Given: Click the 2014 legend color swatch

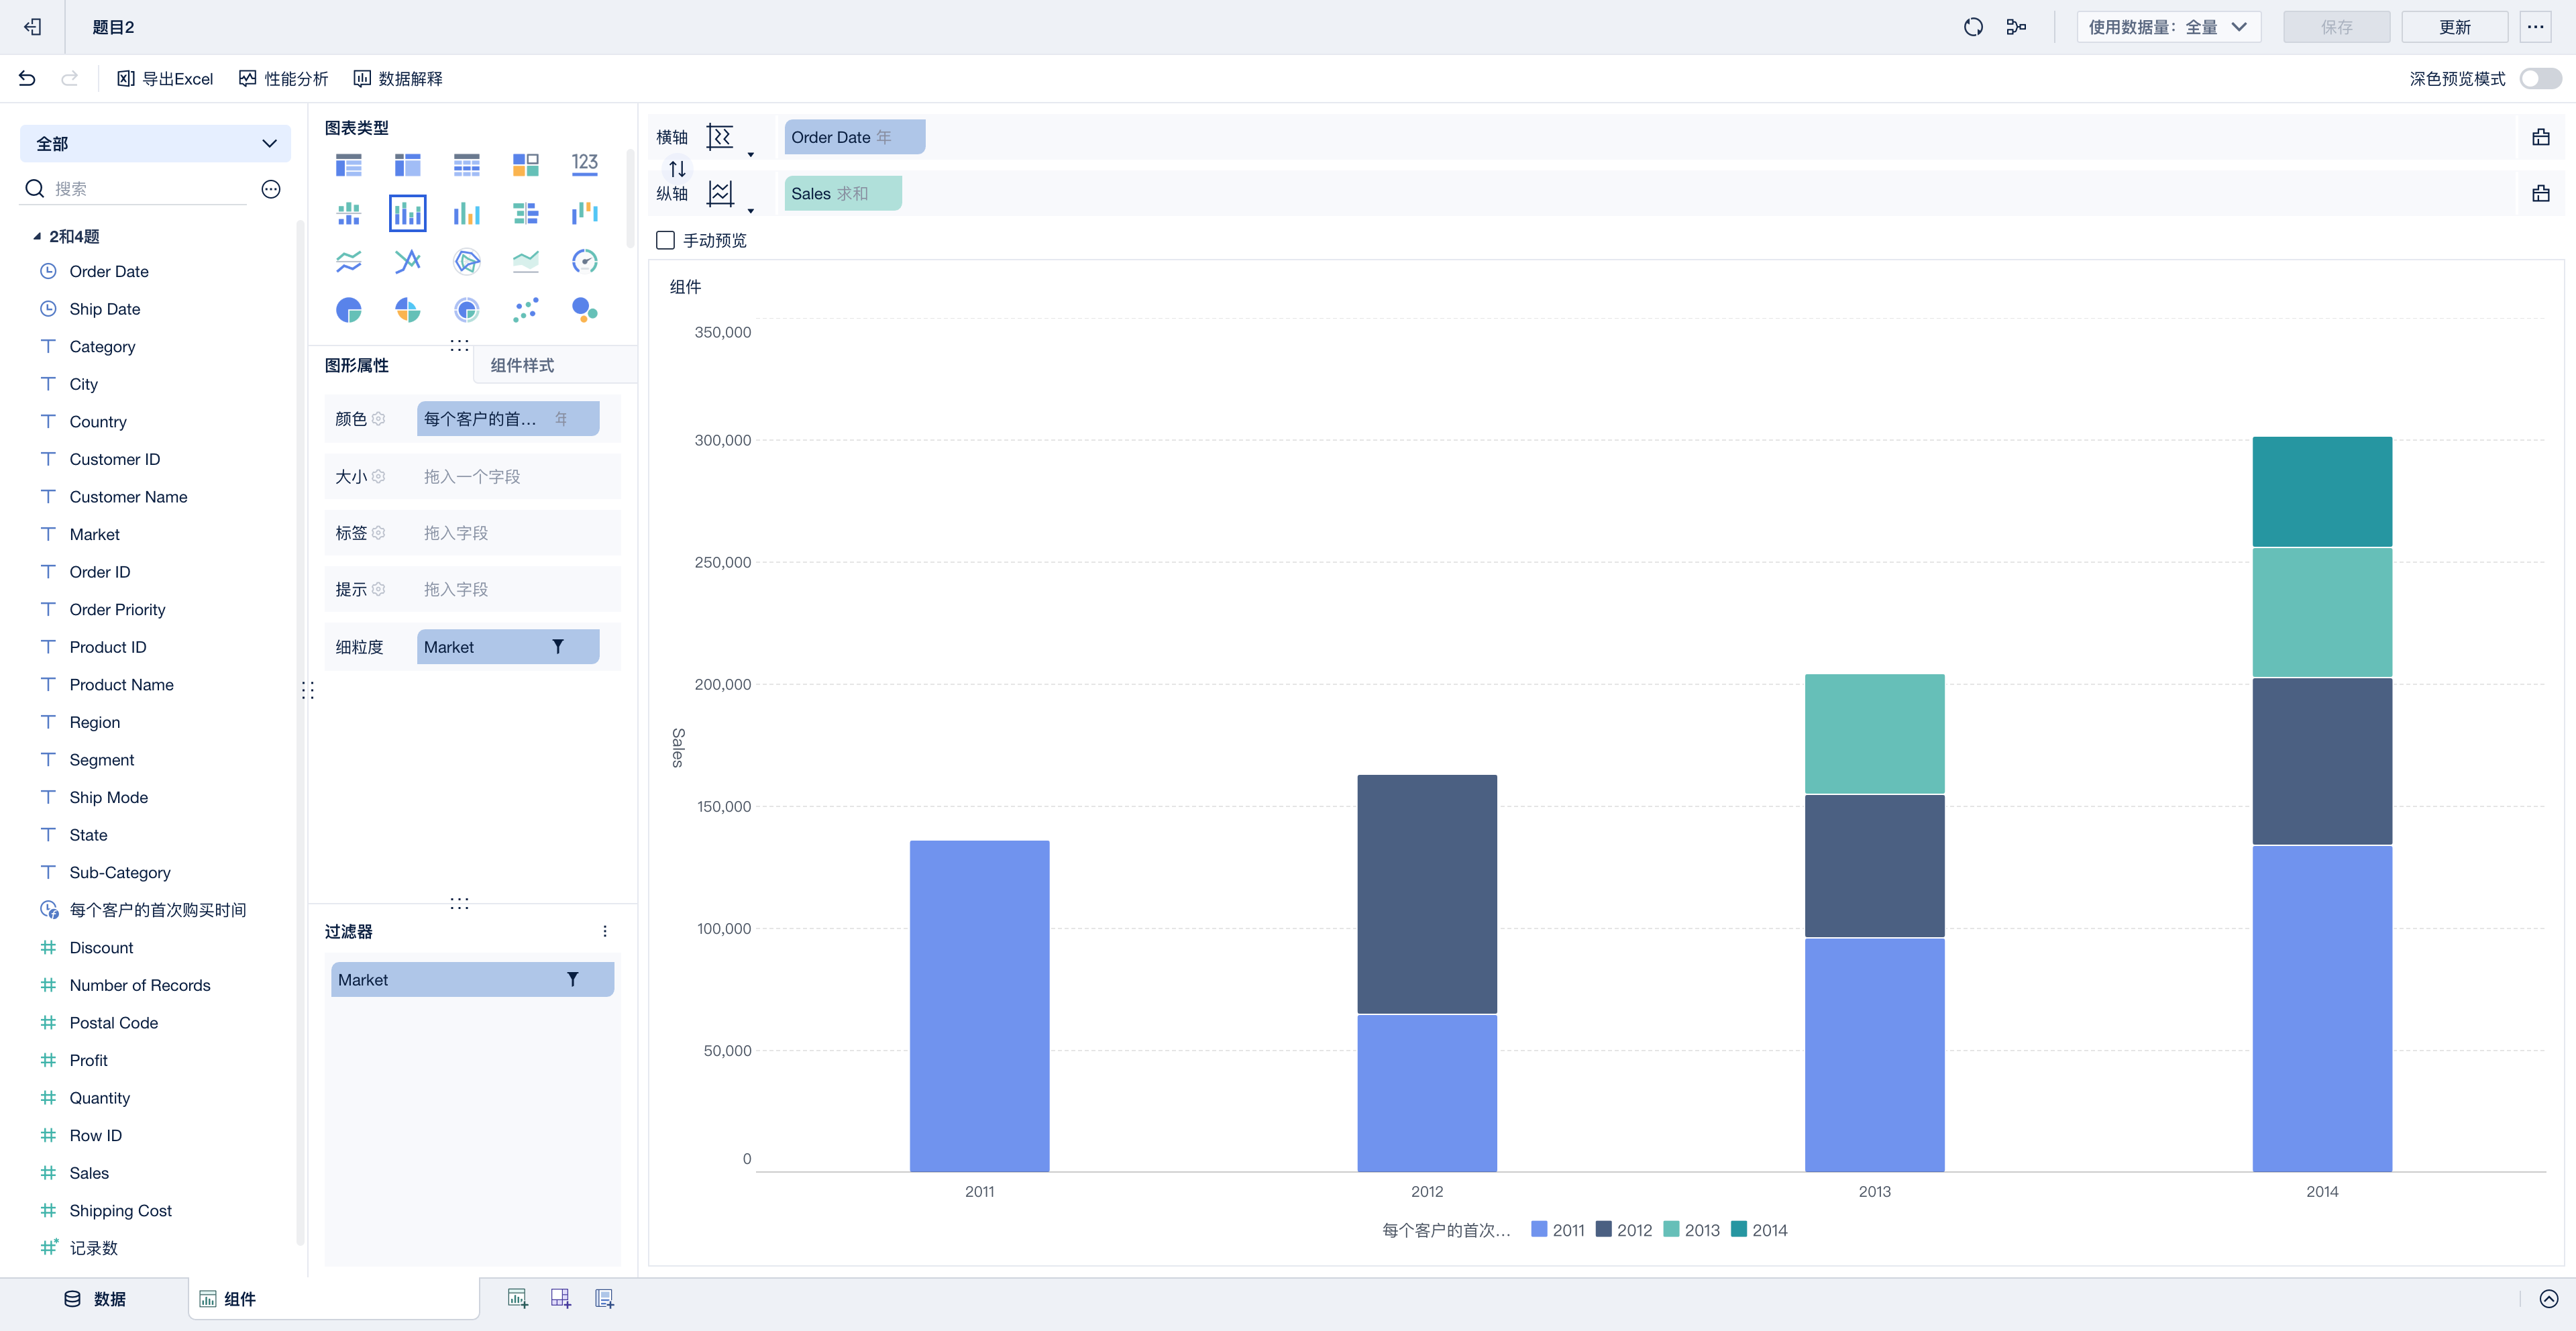Looking at the screenshot, I should tap(1739, 1229).
